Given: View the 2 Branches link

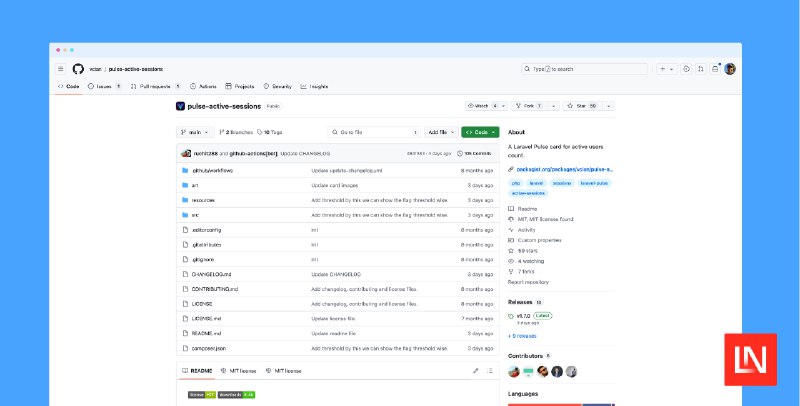Looking at the screenshot, I should (236, 132).
